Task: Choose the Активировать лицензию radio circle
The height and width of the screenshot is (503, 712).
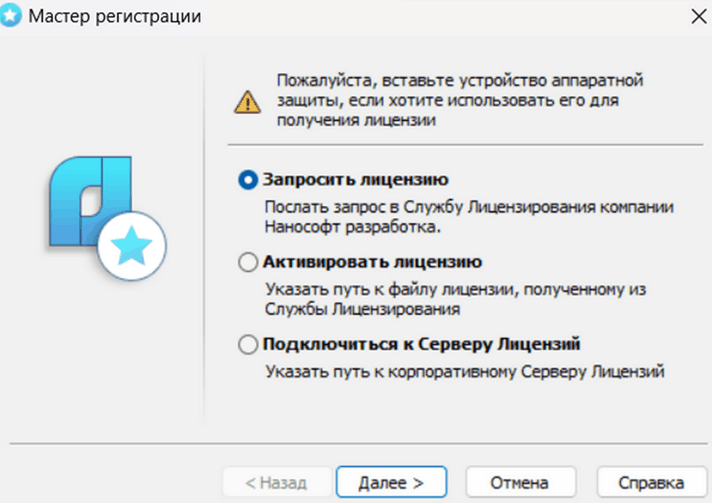Action: click(x=248, y=263)
